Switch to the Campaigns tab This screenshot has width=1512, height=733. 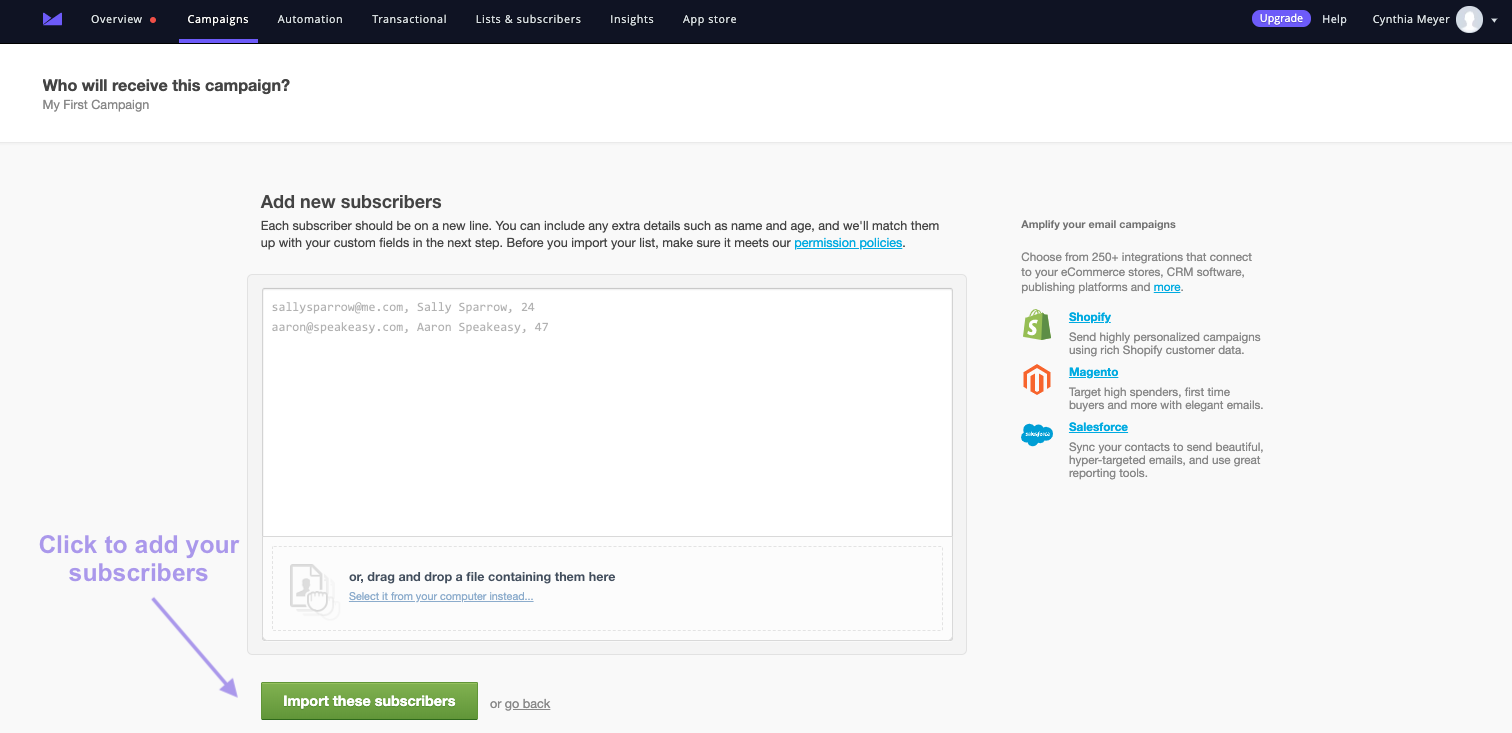(x=218, y=18)
